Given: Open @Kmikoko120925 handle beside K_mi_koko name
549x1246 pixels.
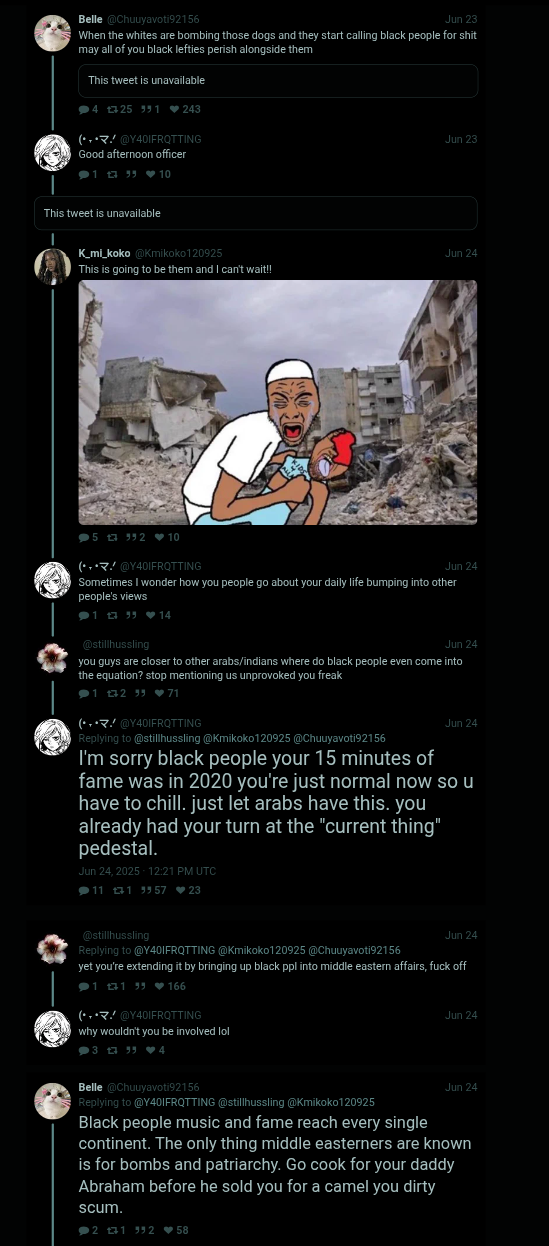Looking at the screenshot, I should [x=178, y=253].
